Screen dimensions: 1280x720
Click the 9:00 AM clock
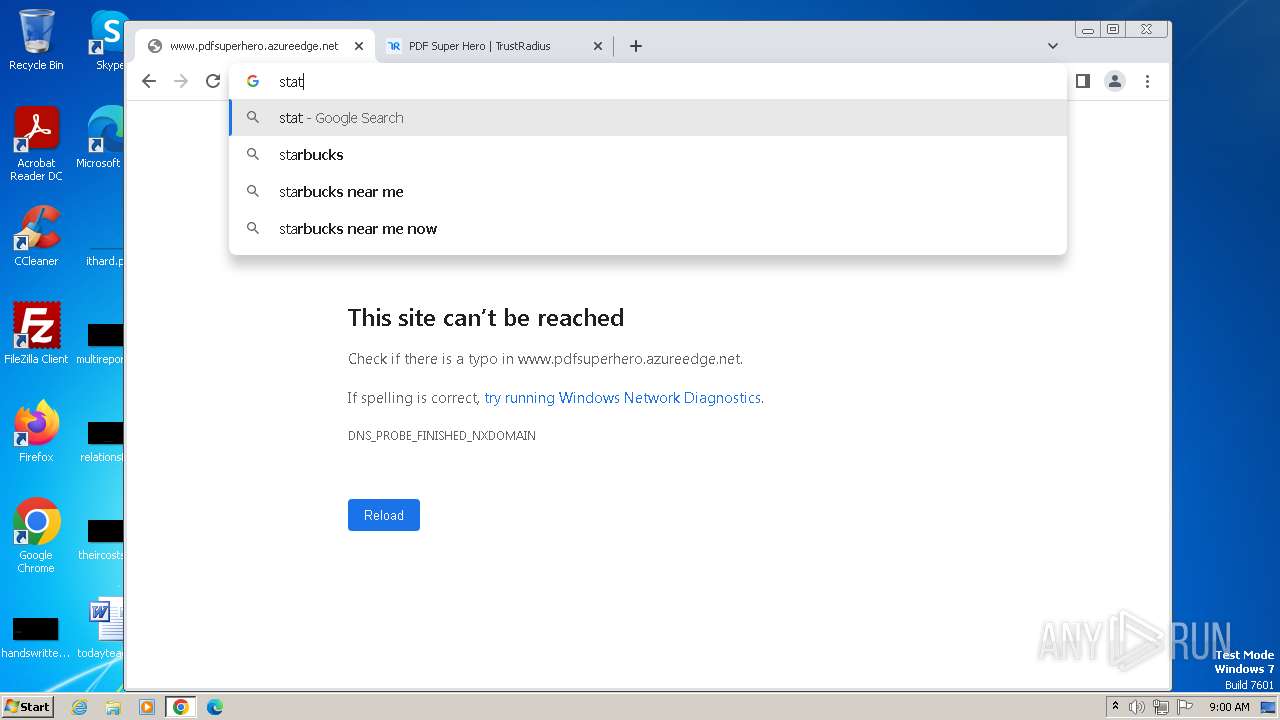point(1229,707)
